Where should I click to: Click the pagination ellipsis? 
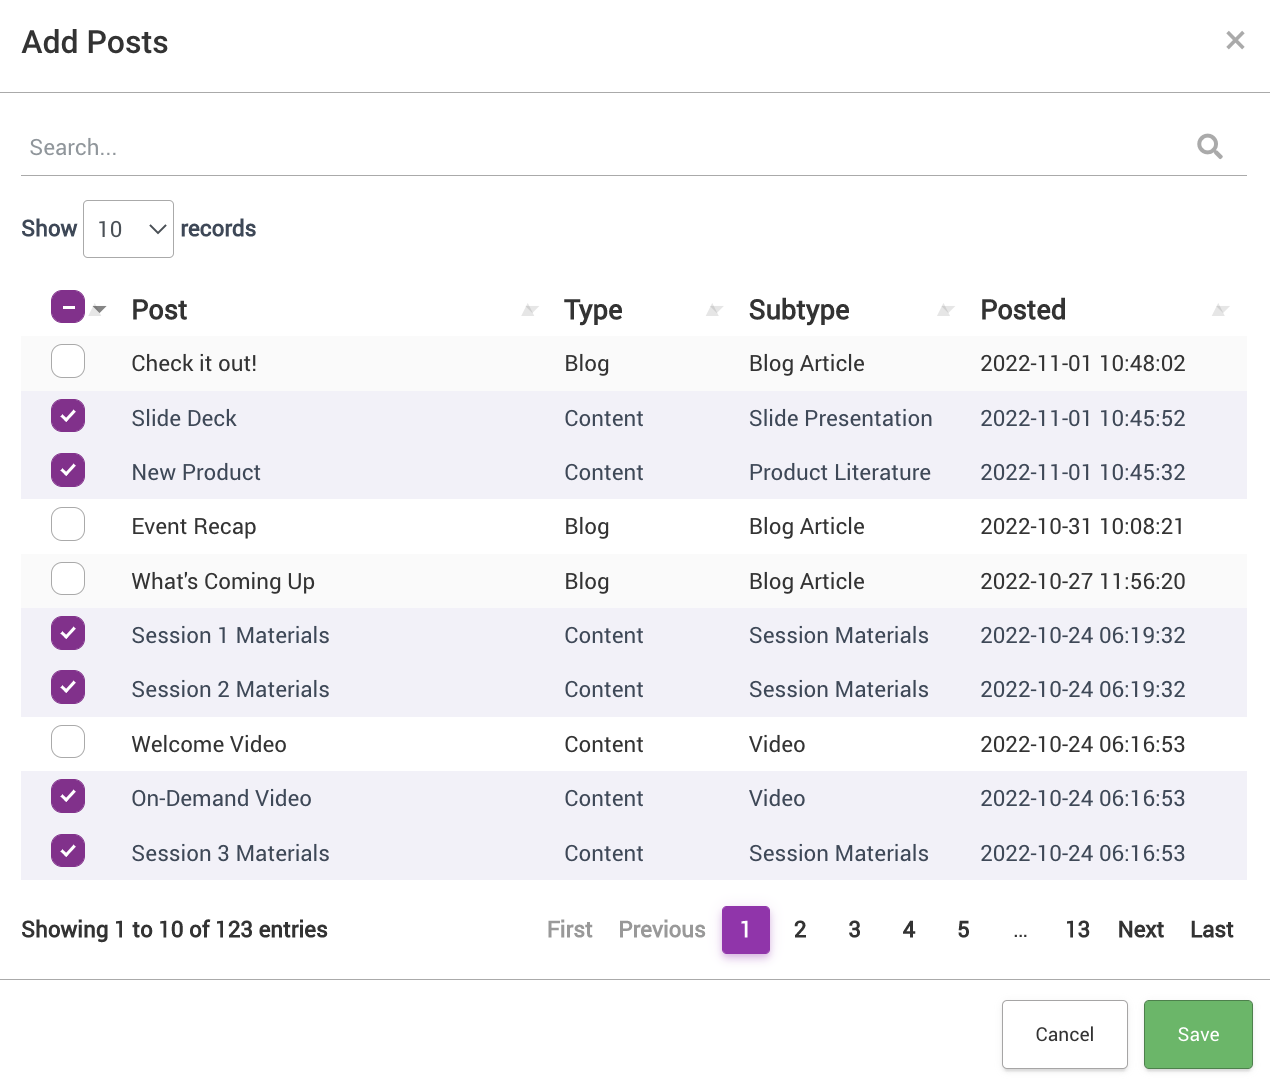tap(1020, 932)
